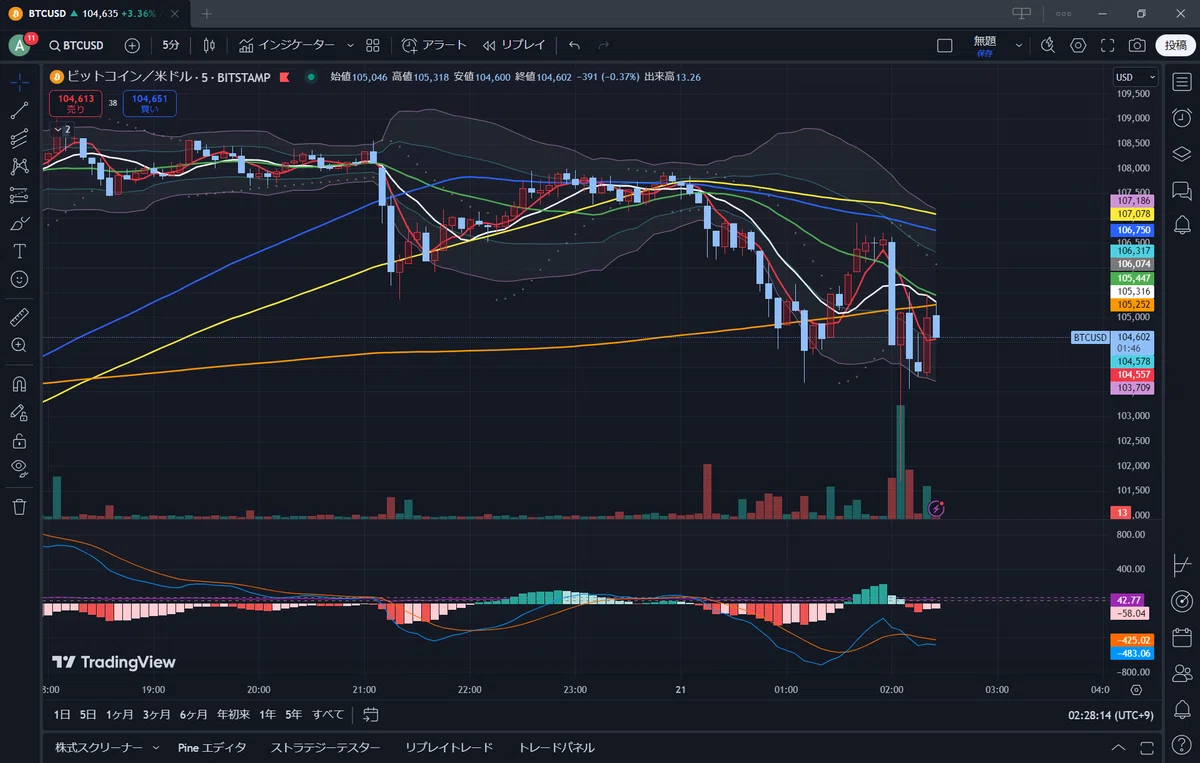
Task: Click the 投稿 publish button
Action: click(1176, 45)
